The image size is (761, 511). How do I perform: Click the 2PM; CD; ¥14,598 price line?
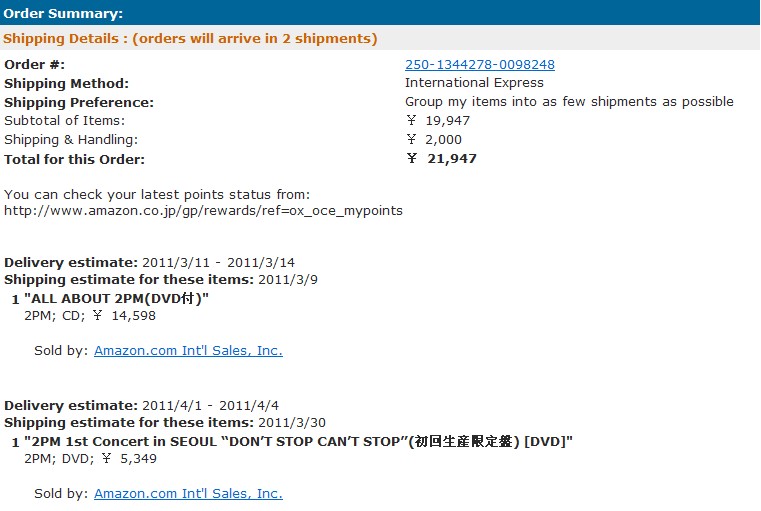click(90, 316)
